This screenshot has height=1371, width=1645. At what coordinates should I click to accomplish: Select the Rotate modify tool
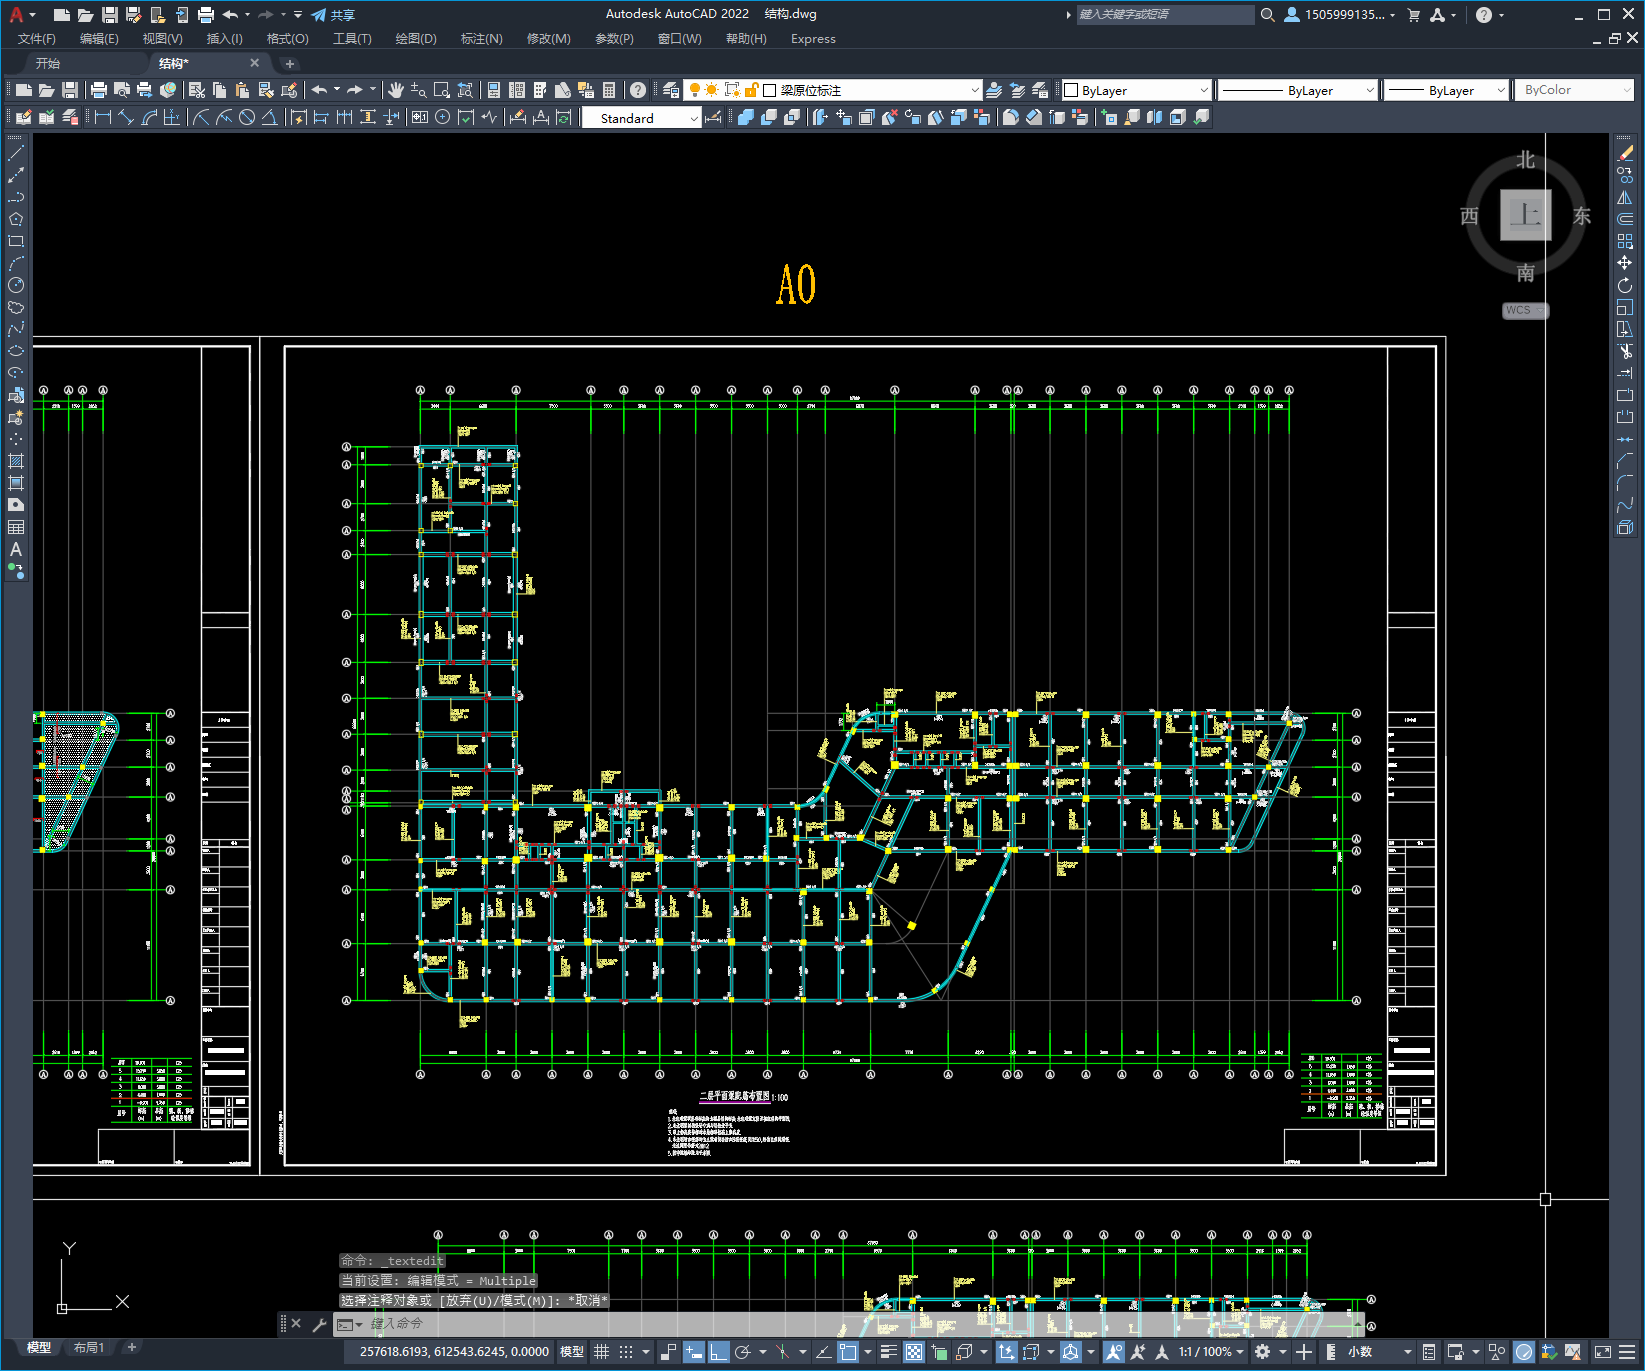[x=1625, y=285]
